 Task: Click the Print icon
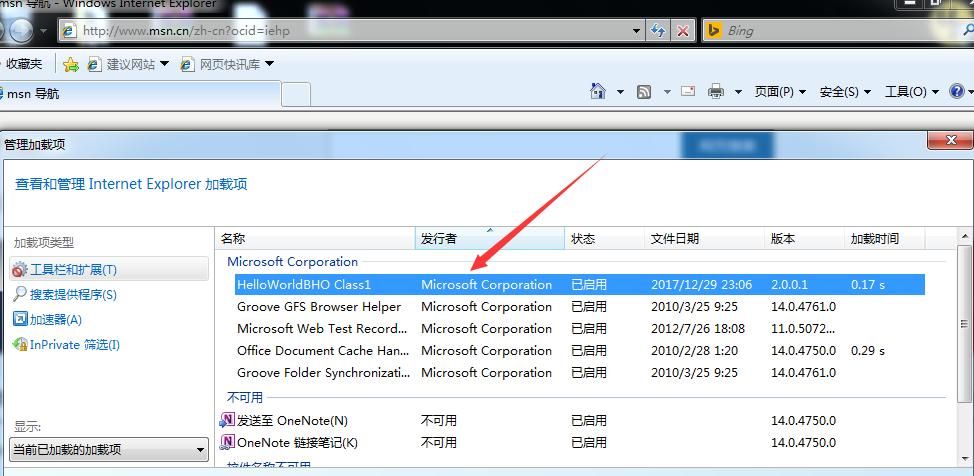click(716, 91)
